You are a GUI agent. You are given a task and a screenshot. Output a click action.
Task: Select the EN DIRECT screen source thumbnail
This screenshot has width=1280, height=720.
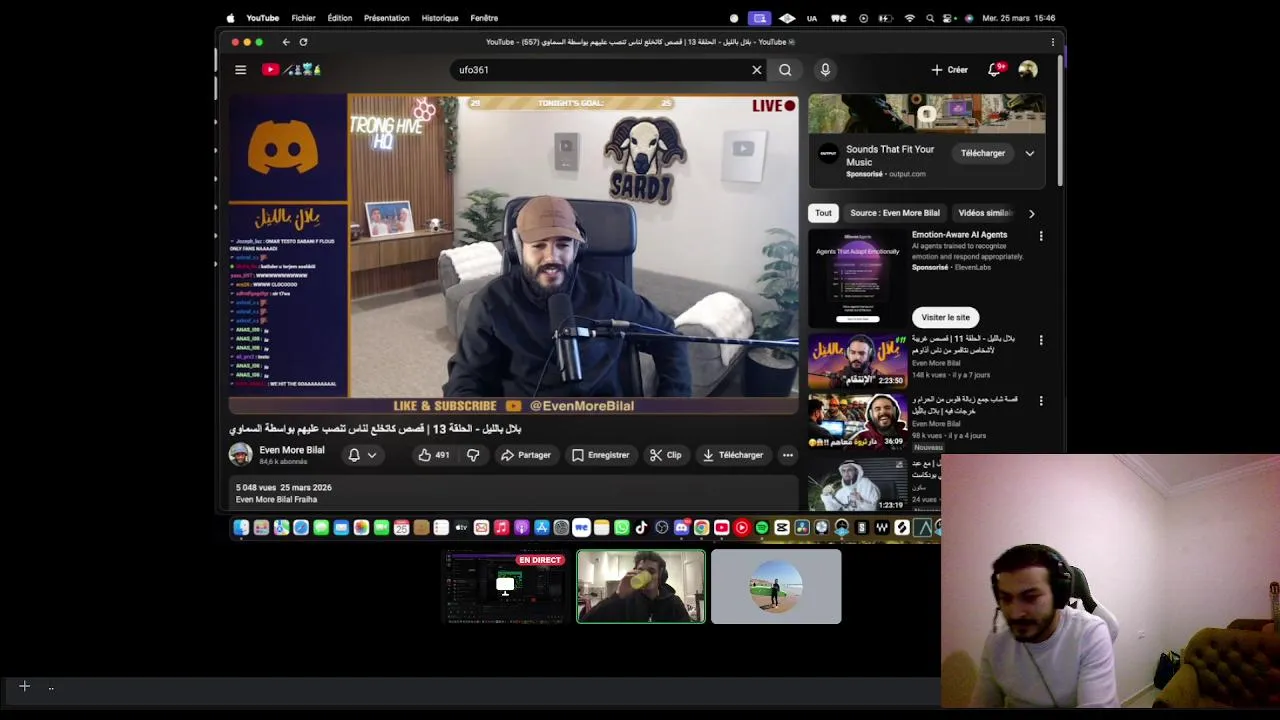(505, 587)
